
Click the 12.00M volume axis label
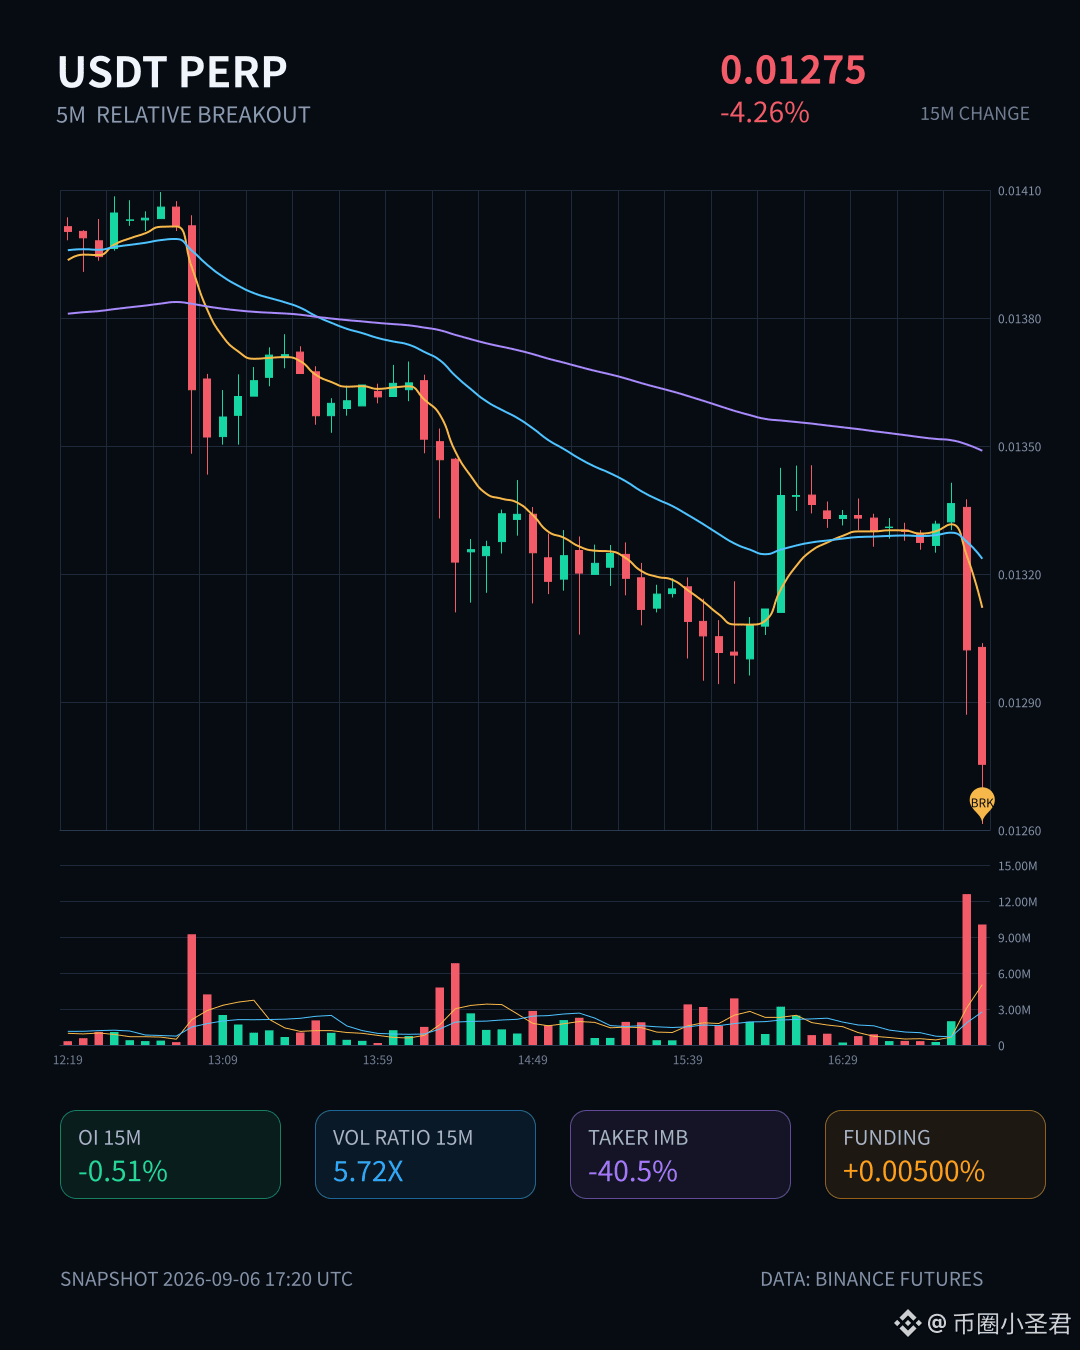(1017, 902)
